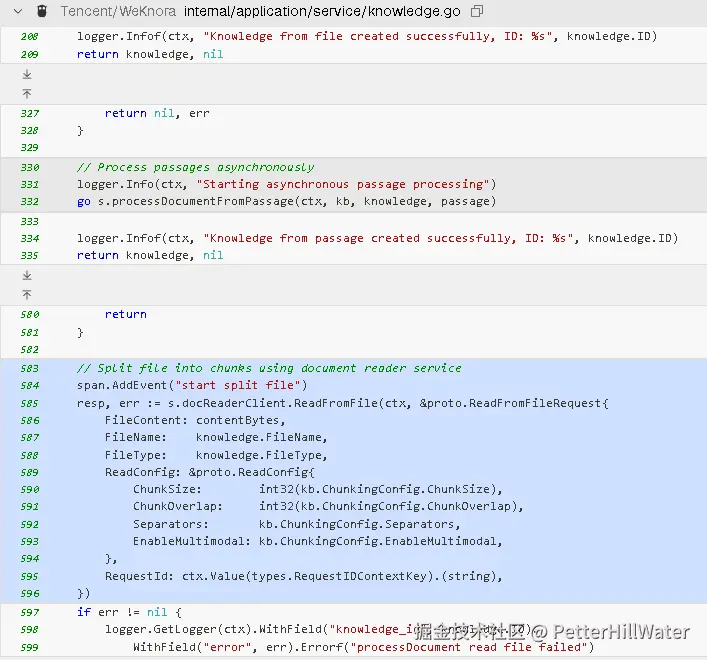Click line number 585

pyautogui.click(x=29, y=403)
